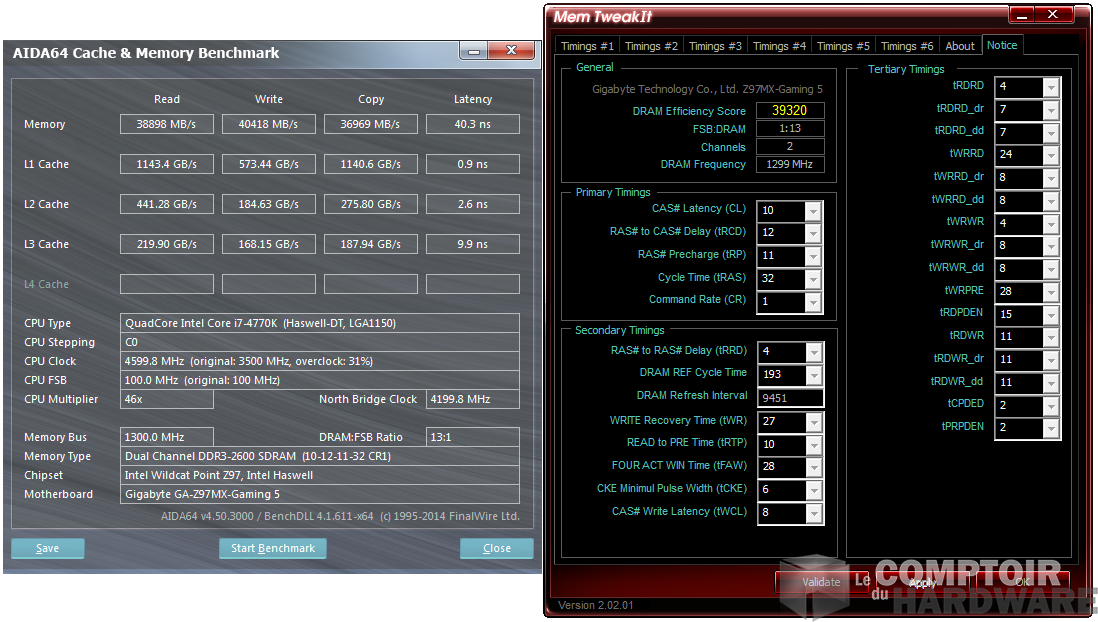Open CAS# Latency (CL) dropdown
Viewport: 1098px width, 622px height.
[813, 211]
